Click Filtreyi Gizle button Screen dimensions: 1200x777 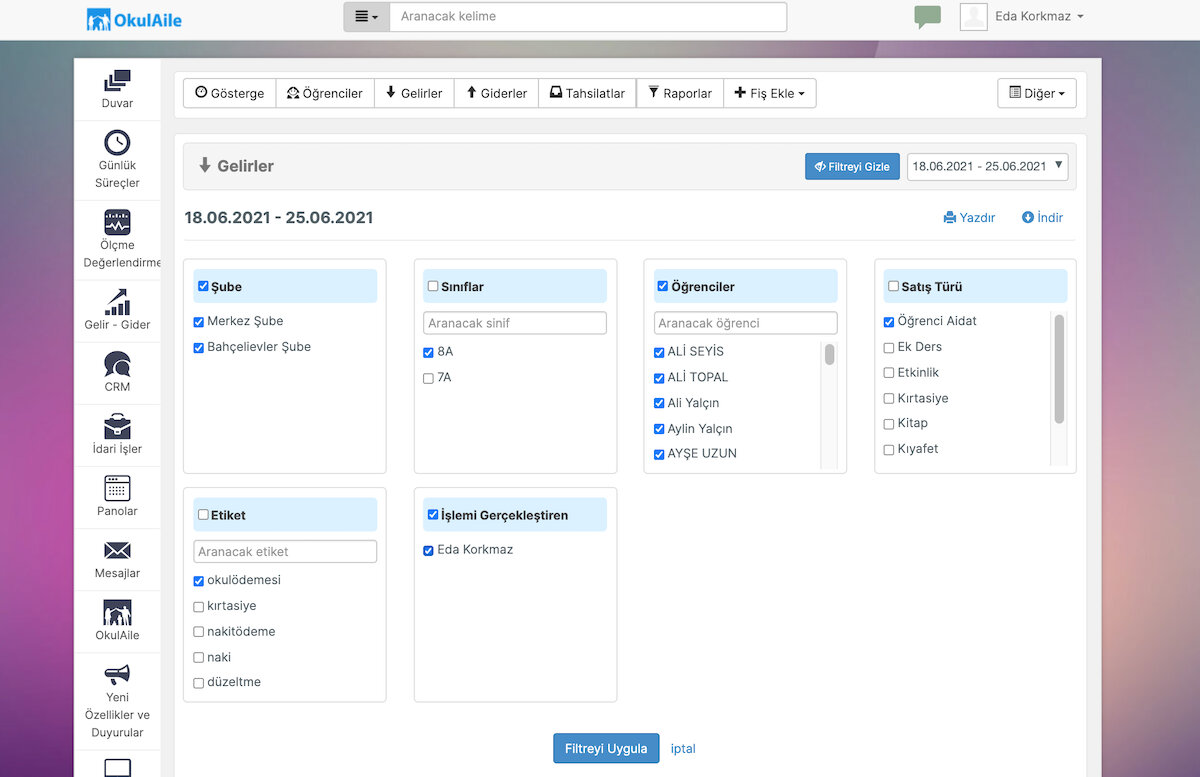click(x=852, y=166)
